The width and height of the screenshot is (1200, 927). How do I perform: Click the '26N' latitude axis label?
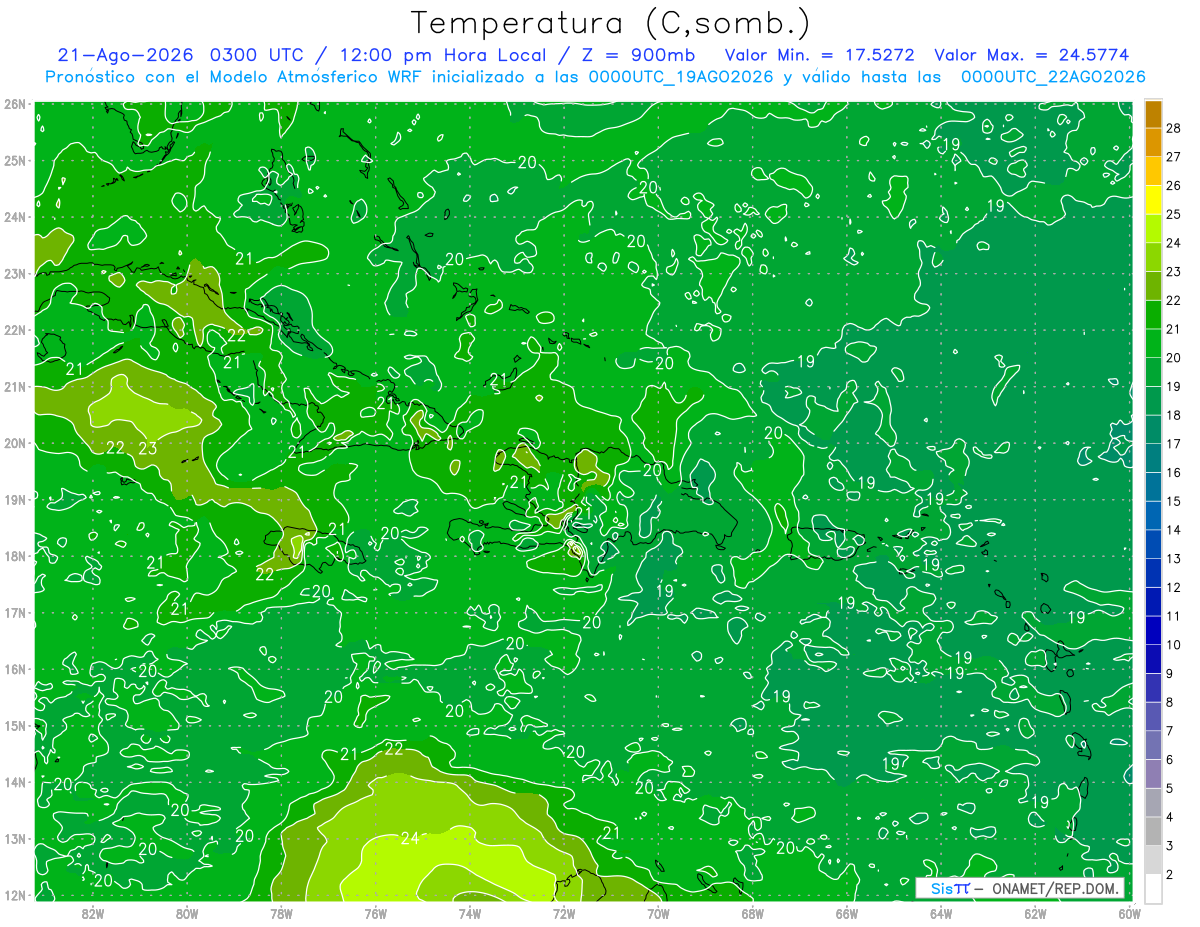coord(15,104)
